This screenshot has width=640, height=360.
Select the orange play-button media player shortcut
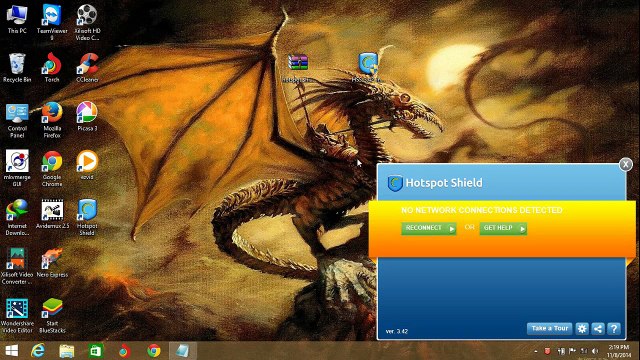87,166
